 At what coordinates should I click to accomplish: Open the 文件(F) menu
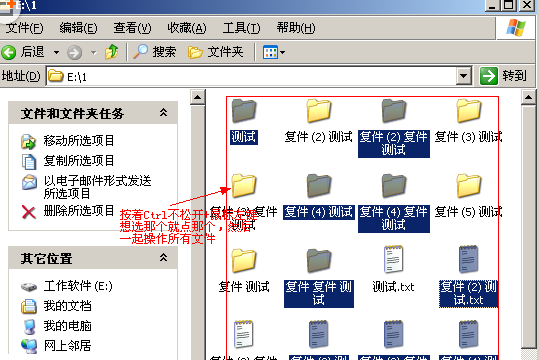[x=24, y=28]
